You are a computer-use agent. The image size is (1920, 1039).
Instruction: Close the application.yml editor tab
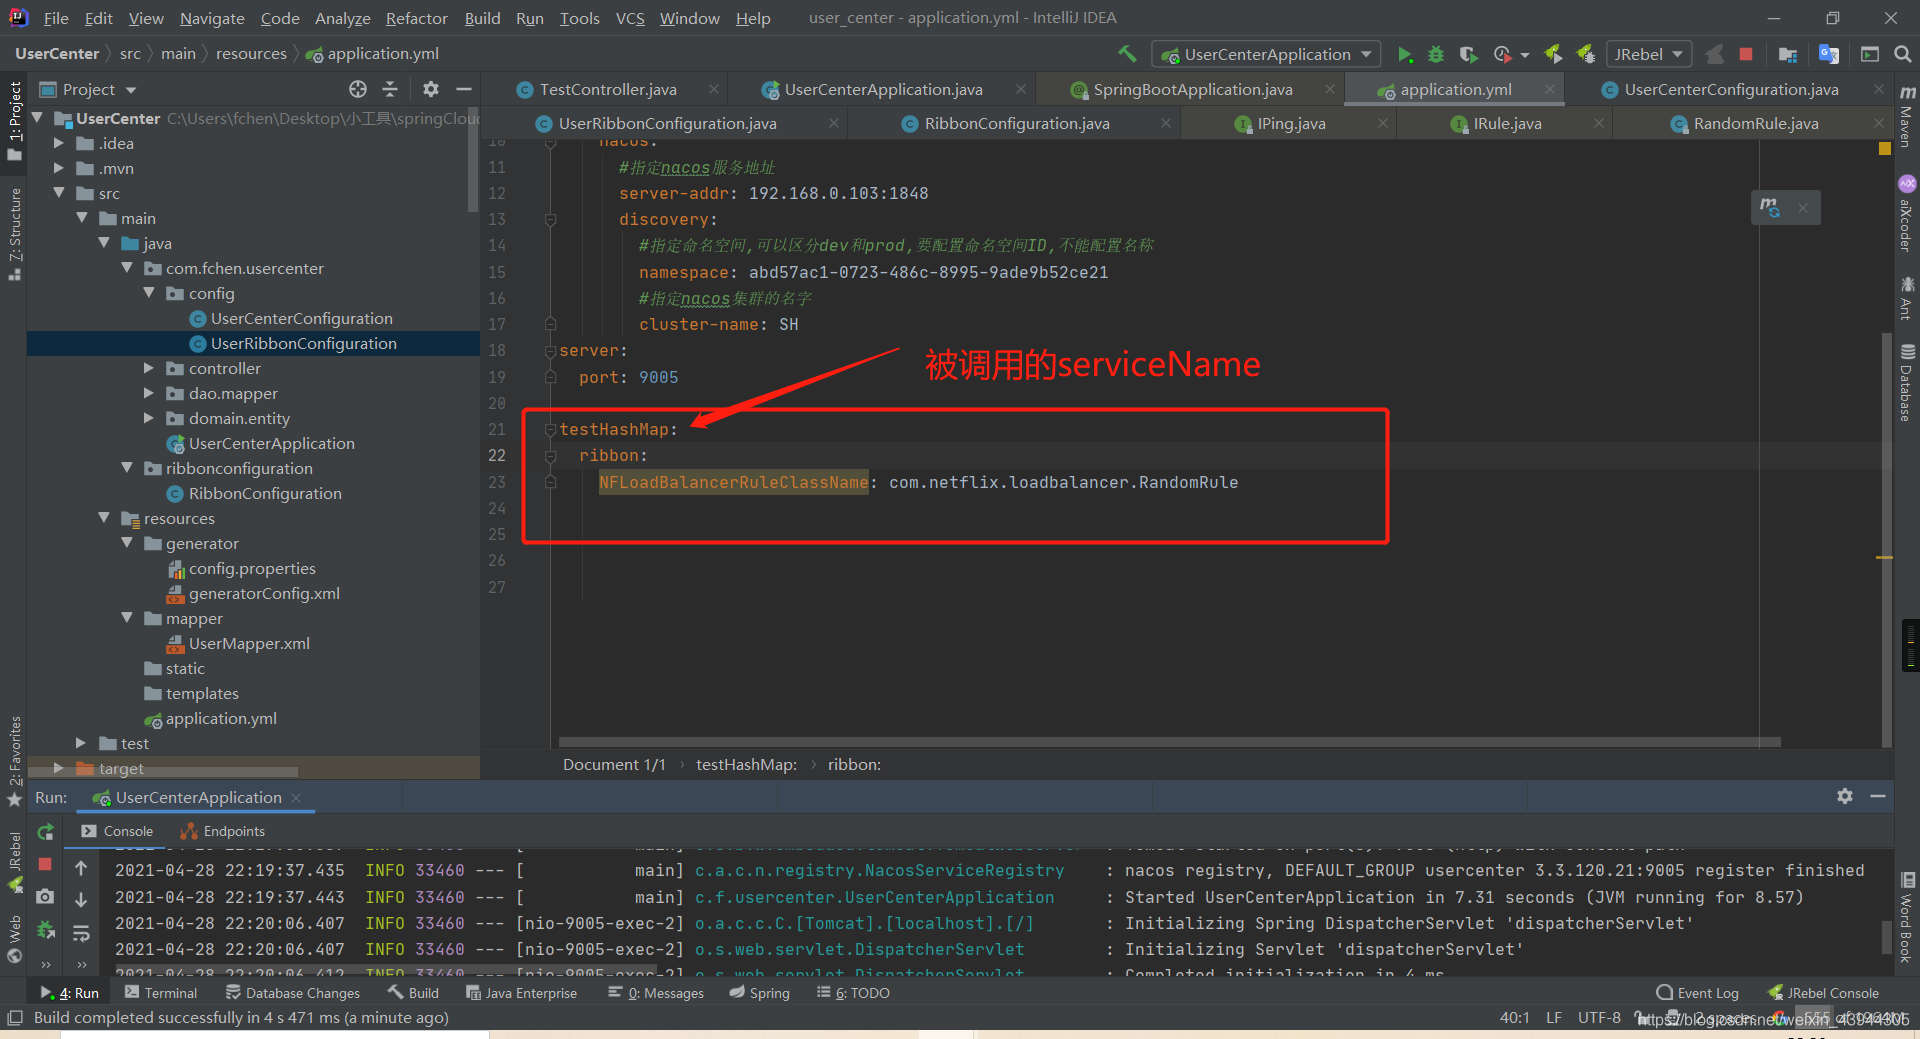(x=1550, y=90)
